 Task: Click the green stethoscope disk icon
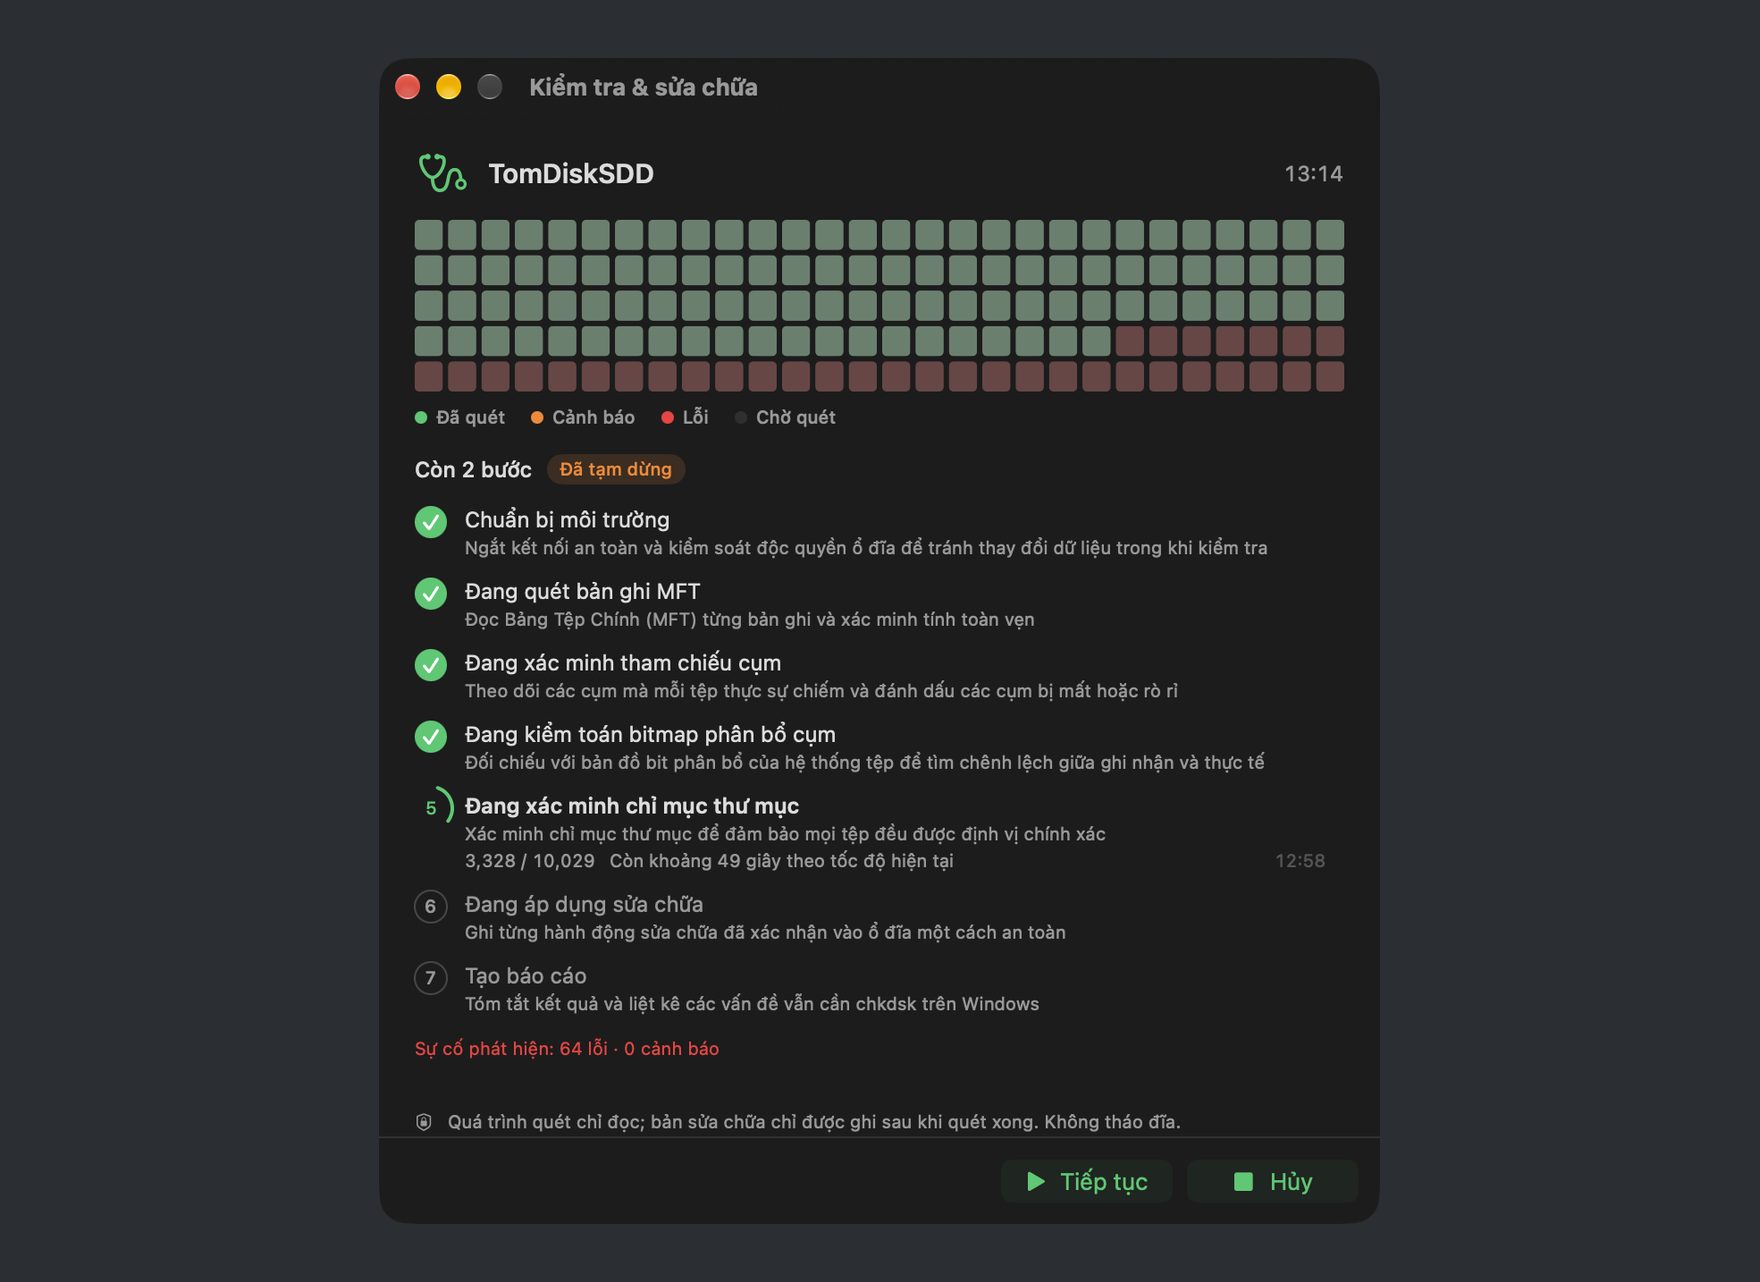pos(442,173)
